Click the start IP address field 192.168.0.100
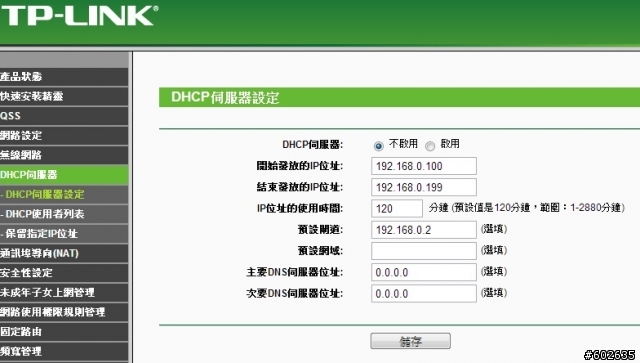The width and height of the screenshot is (640, 363). (x=424, y=166)
